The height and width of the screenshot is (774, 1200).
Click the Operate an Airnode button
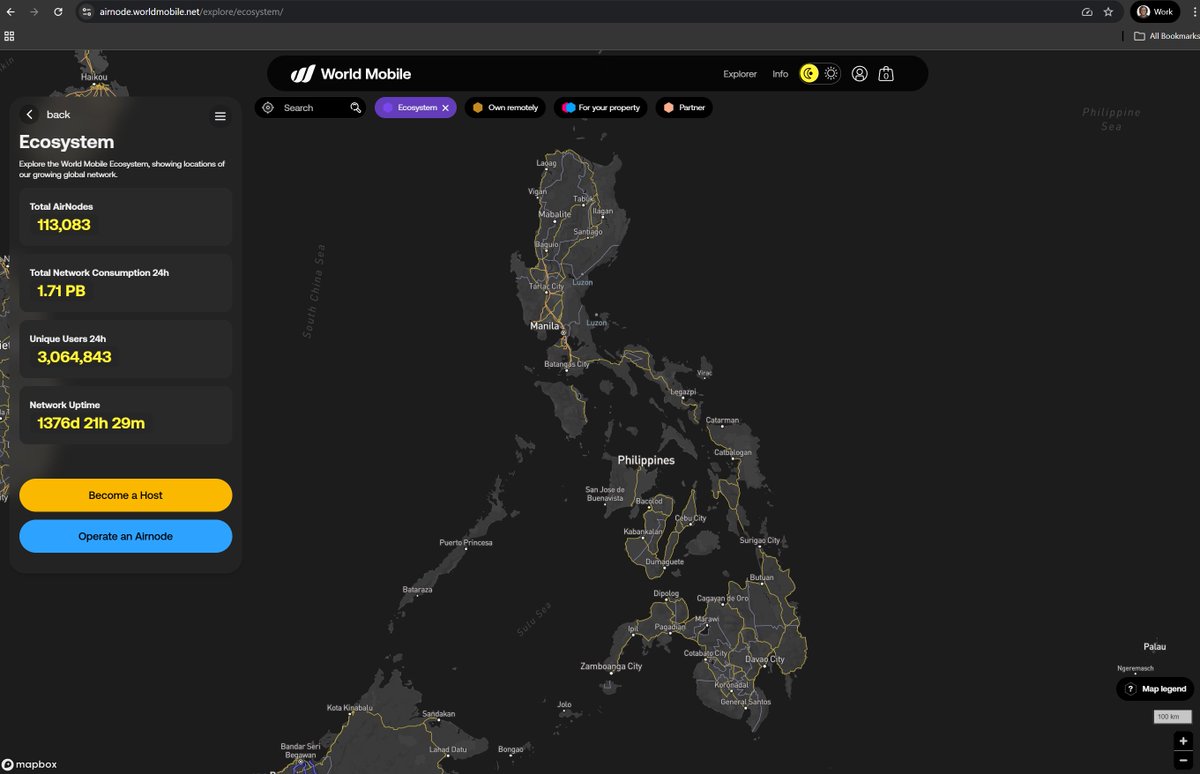pyautogui.click(x=126, y=536)
